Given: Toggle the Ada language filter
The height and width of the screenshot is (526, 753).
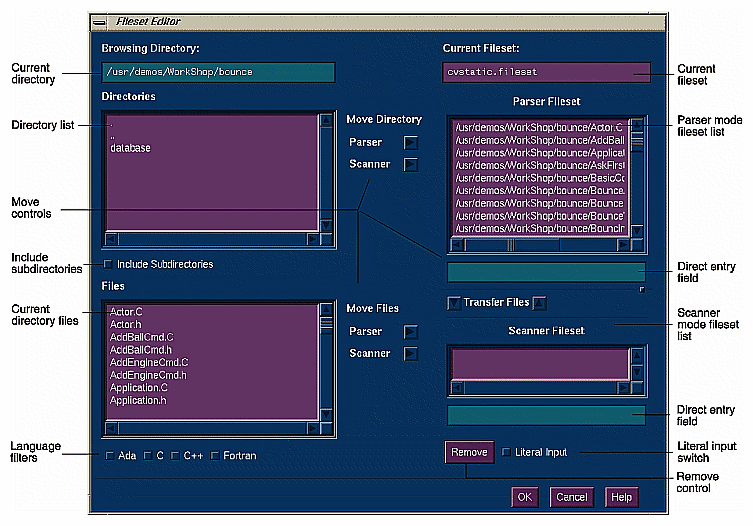Looking at the screenshot, I should tap(110, 455).
